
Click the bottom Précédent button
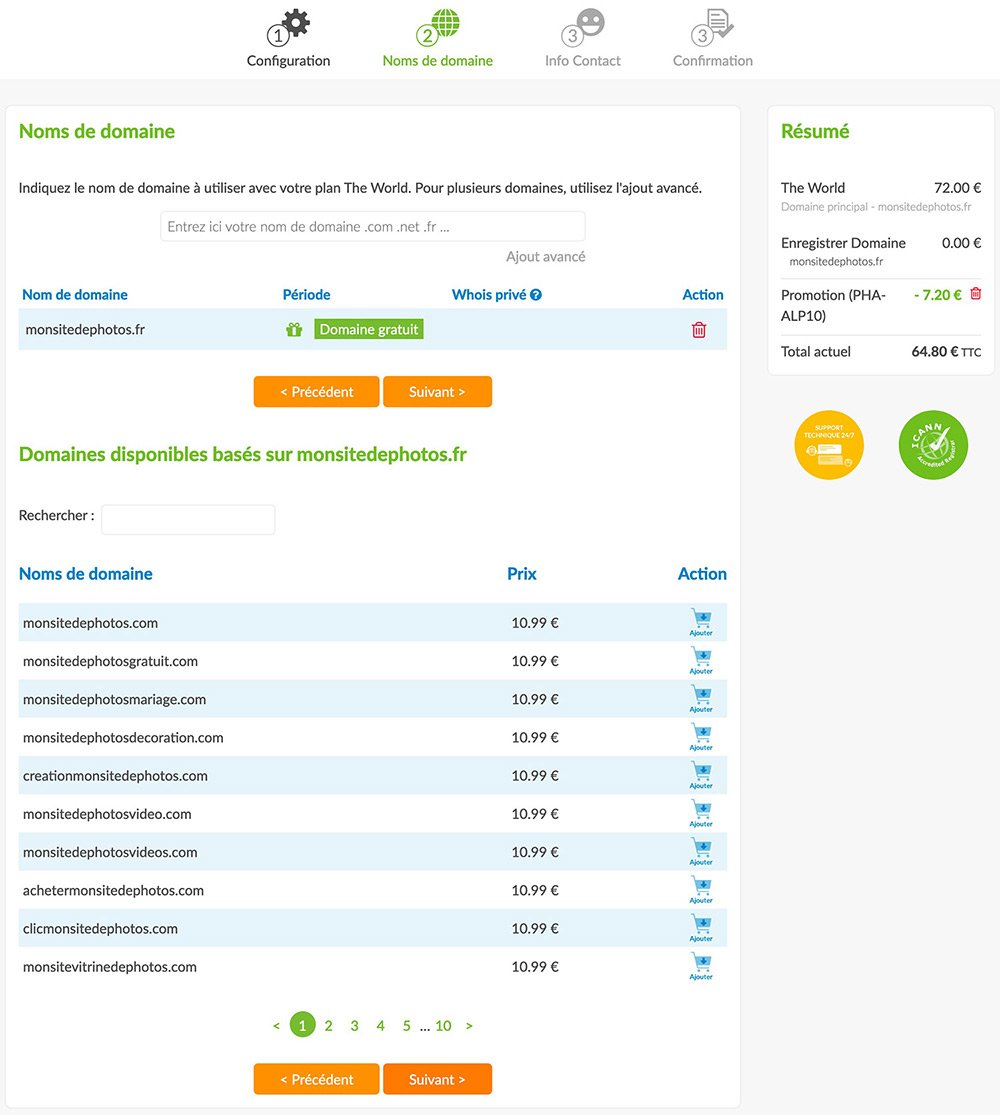(316, 1080)
